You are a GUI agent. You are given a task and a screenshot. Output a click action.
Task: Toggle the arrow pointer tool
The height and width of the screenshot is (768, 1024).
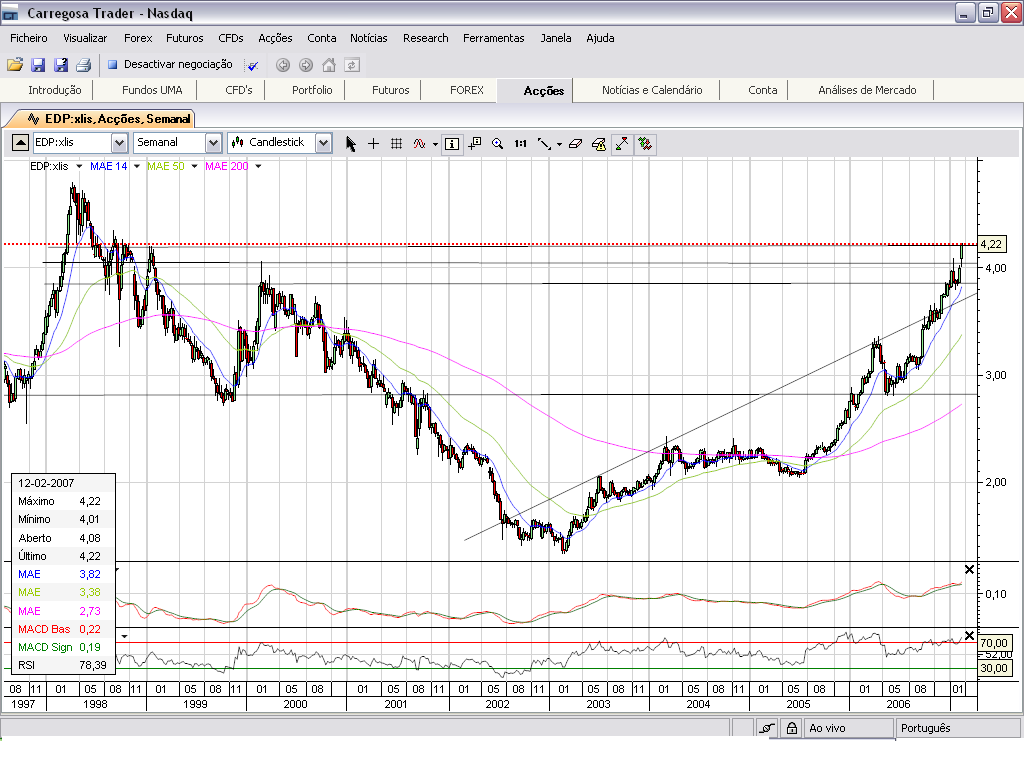tap(352, 143)
